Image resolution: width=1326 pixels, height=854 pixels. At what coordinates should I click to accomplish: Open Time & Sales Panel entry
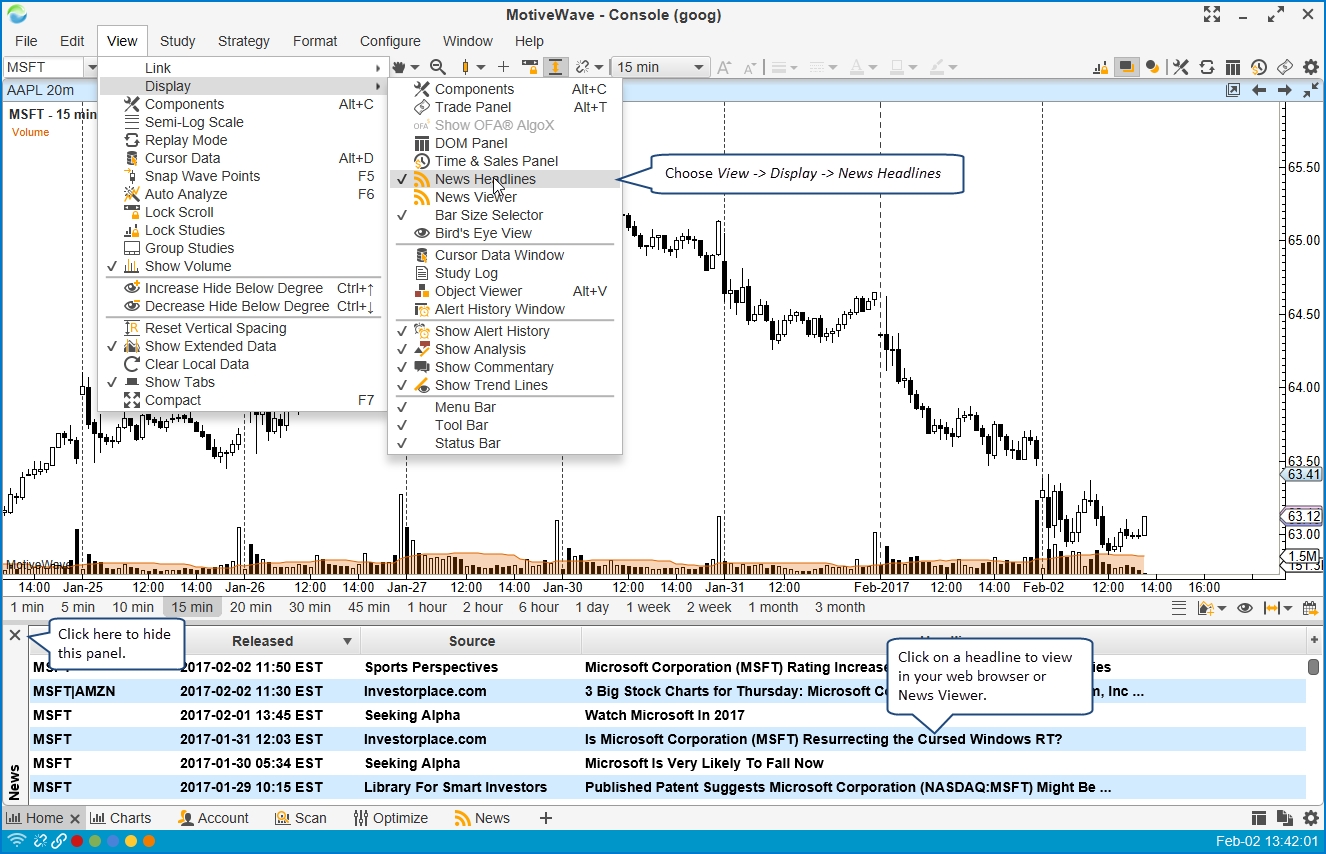point(496,161)
